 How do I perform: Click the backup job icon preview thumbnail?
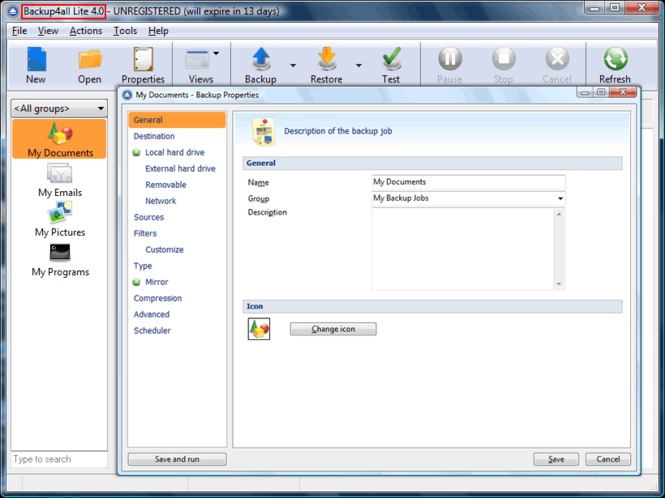coord(259,329)
